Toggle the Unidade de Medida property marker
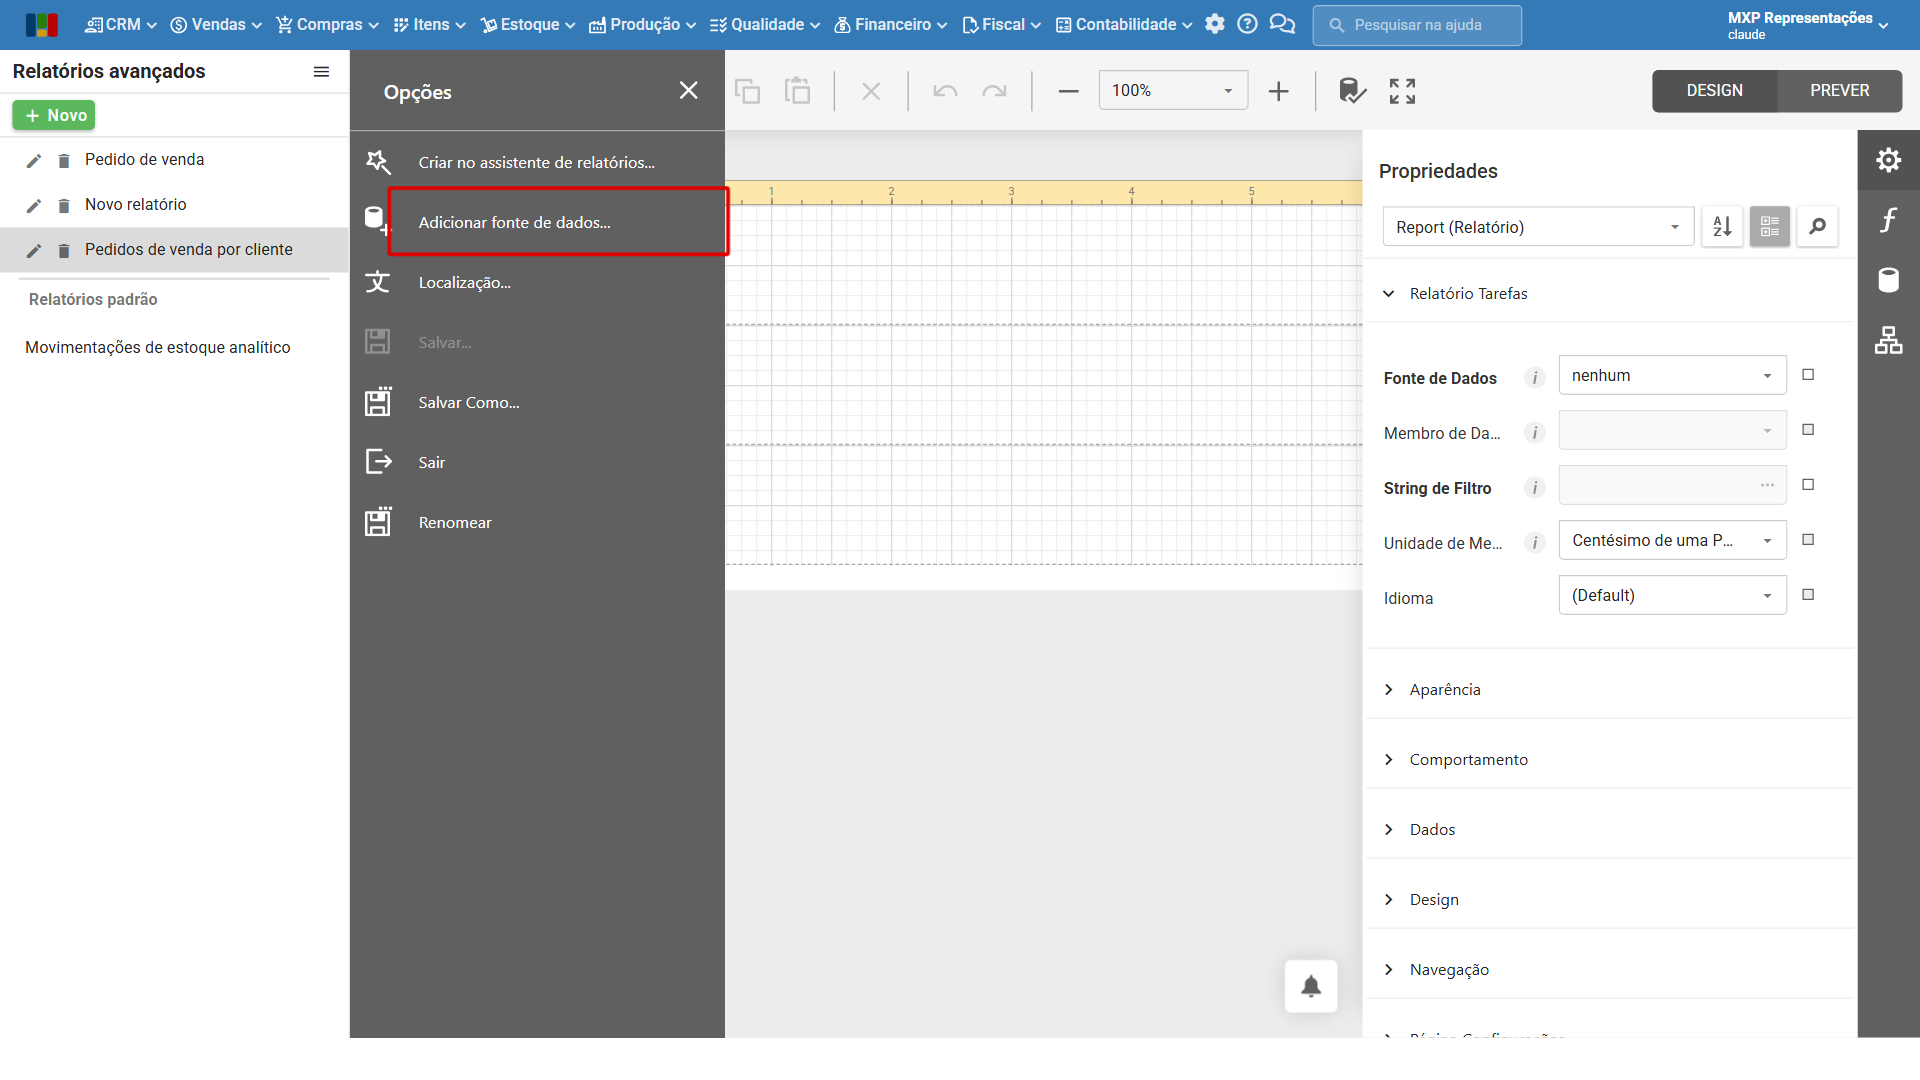1920x1080 pixels. click(x=1808, y=540)
